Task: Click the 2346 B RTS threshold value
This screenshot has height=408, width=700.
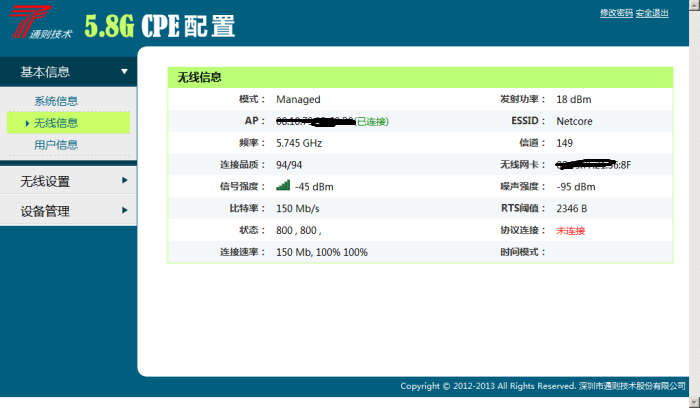Action: 571,209
